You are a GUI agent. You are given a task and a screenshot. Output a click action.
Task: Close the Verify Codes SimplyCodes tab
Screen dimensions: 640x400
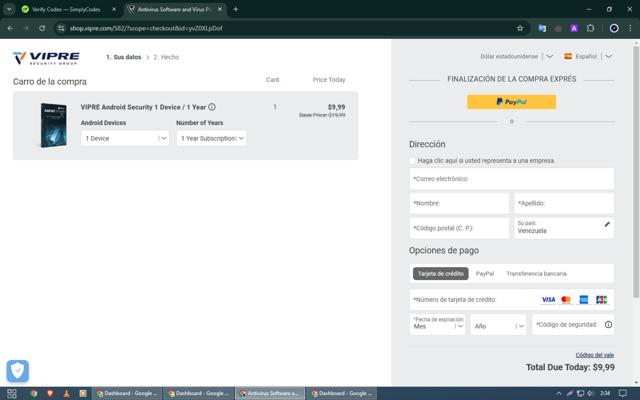point(114,9)
